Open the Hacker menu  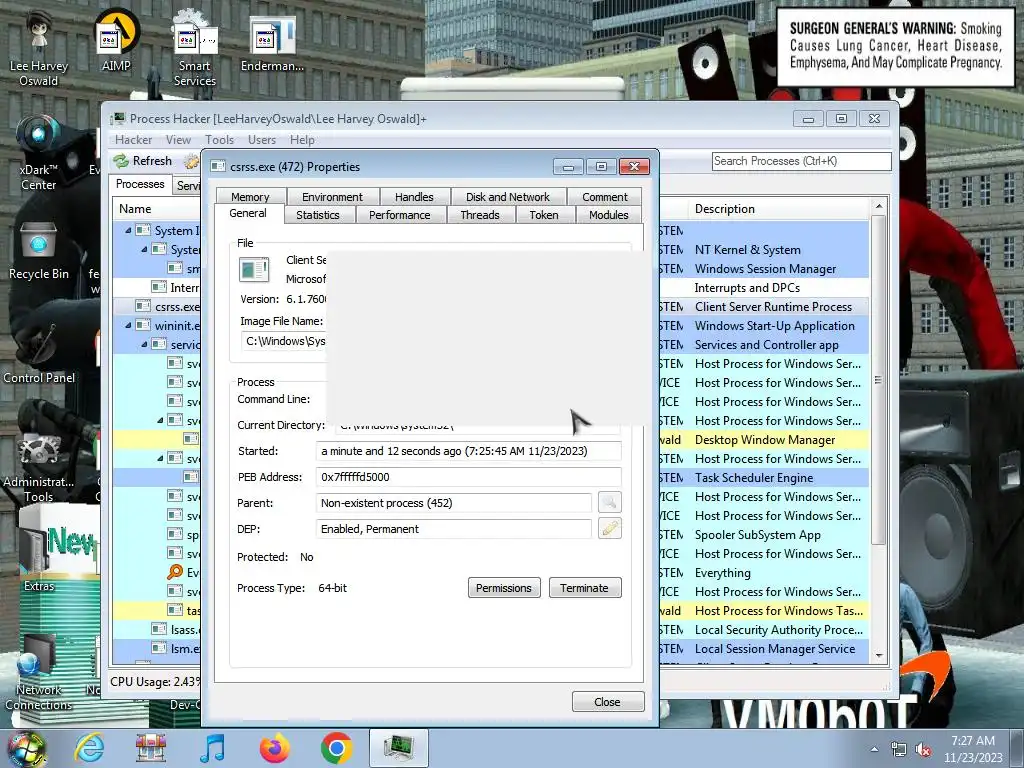tap(133, 140)
